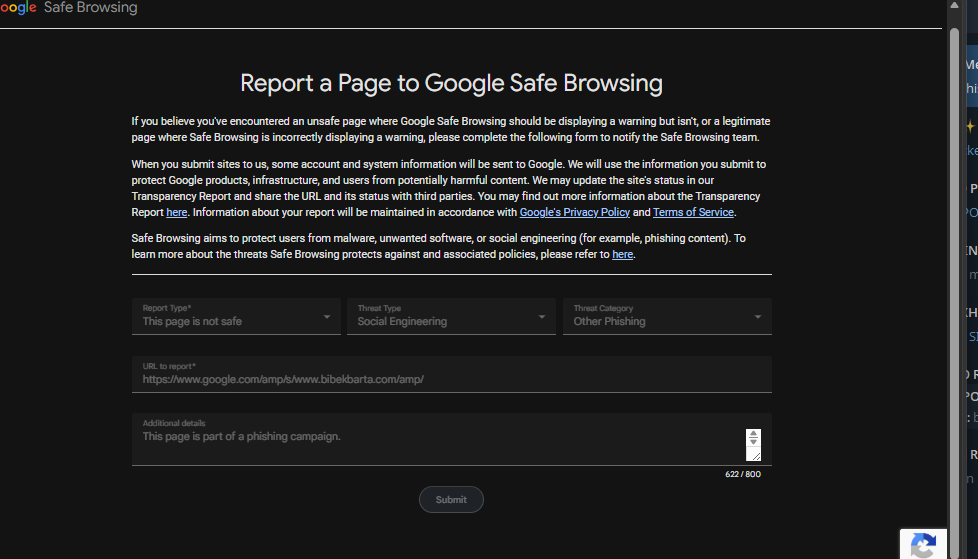The height and width of the screenshot is (559, 978).
Task: Click the page scrollbar up arrow
Action: [954, 5]
